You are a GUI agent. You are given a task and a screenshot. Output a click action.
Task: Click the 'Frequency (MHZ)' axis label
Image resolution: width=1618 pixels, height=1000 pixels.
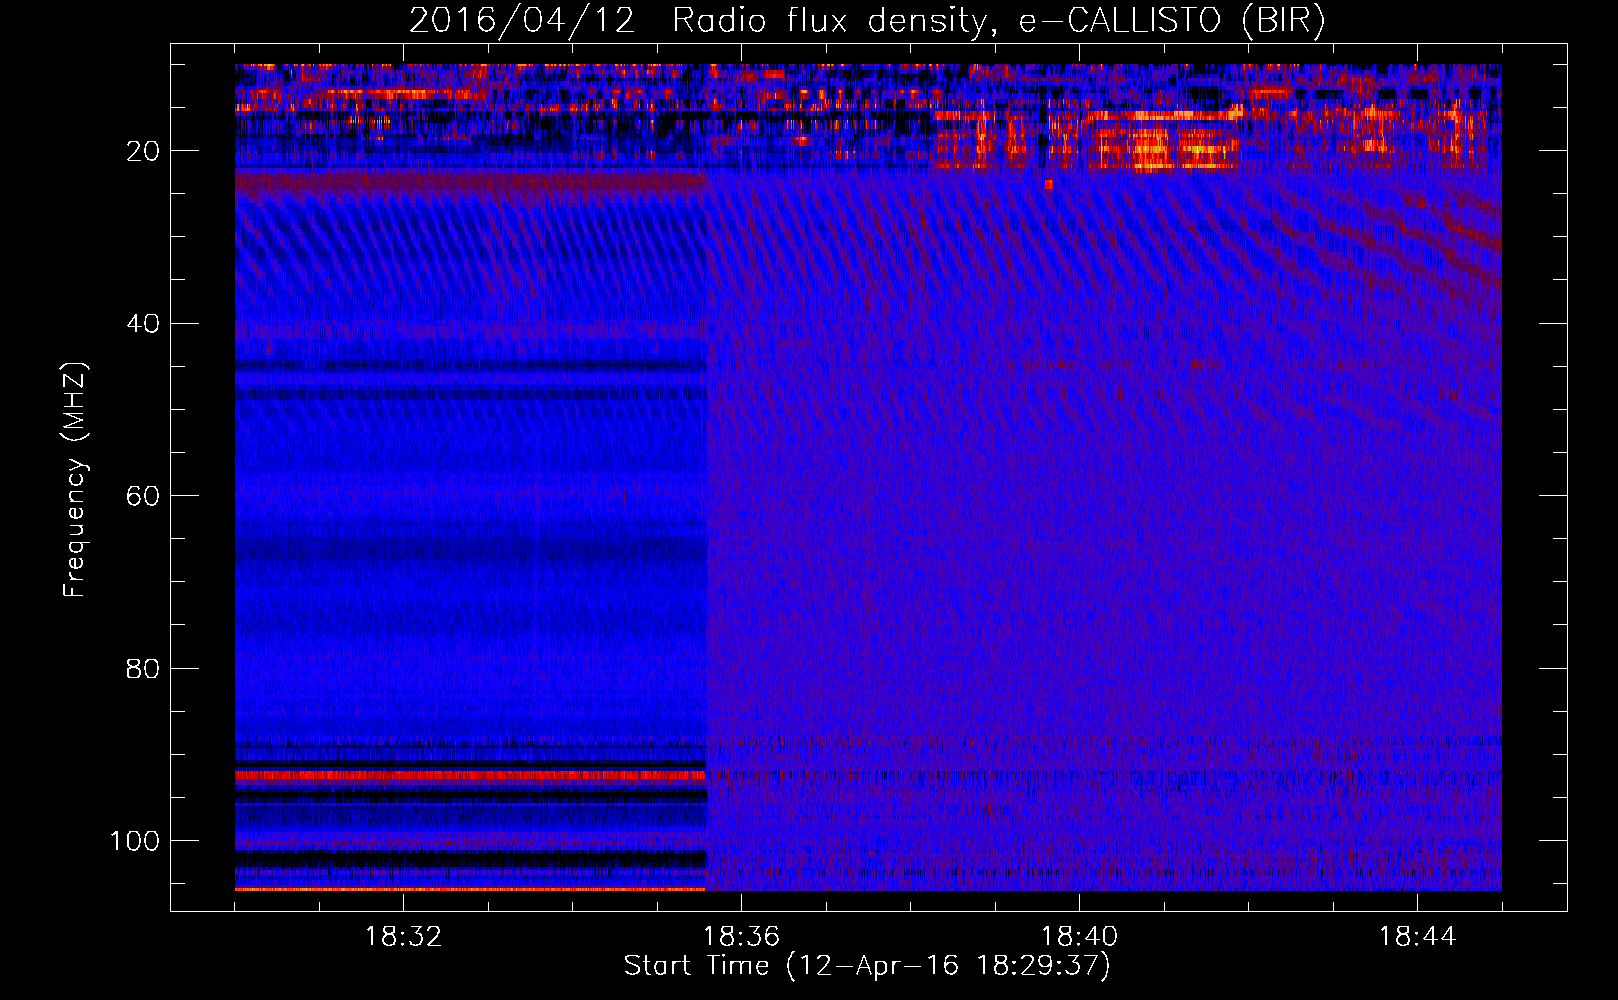[75, 480]
